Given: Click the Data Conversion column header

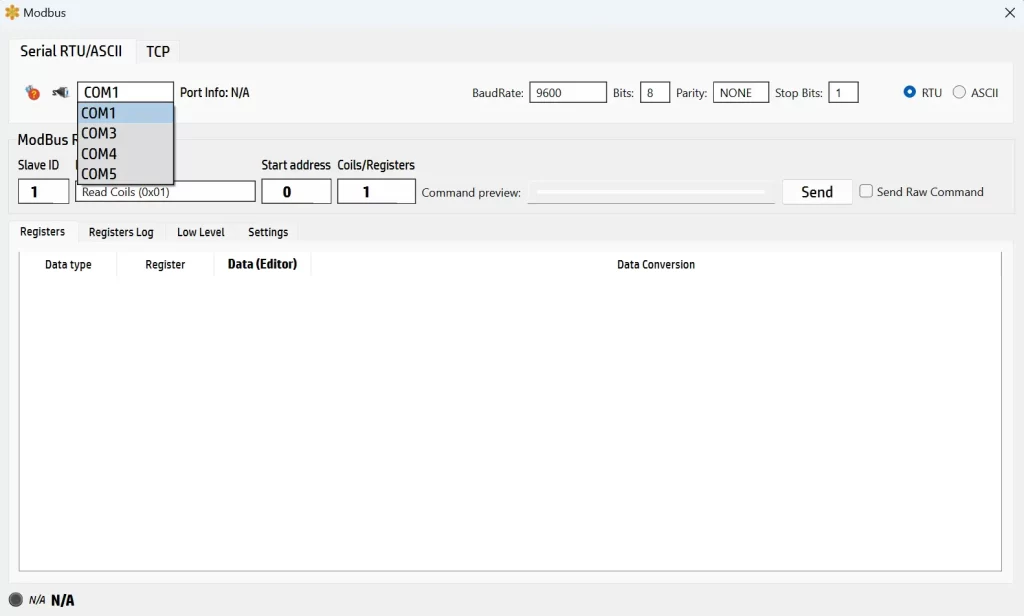Looking at the screenshot, I should [x=656, y=265].
